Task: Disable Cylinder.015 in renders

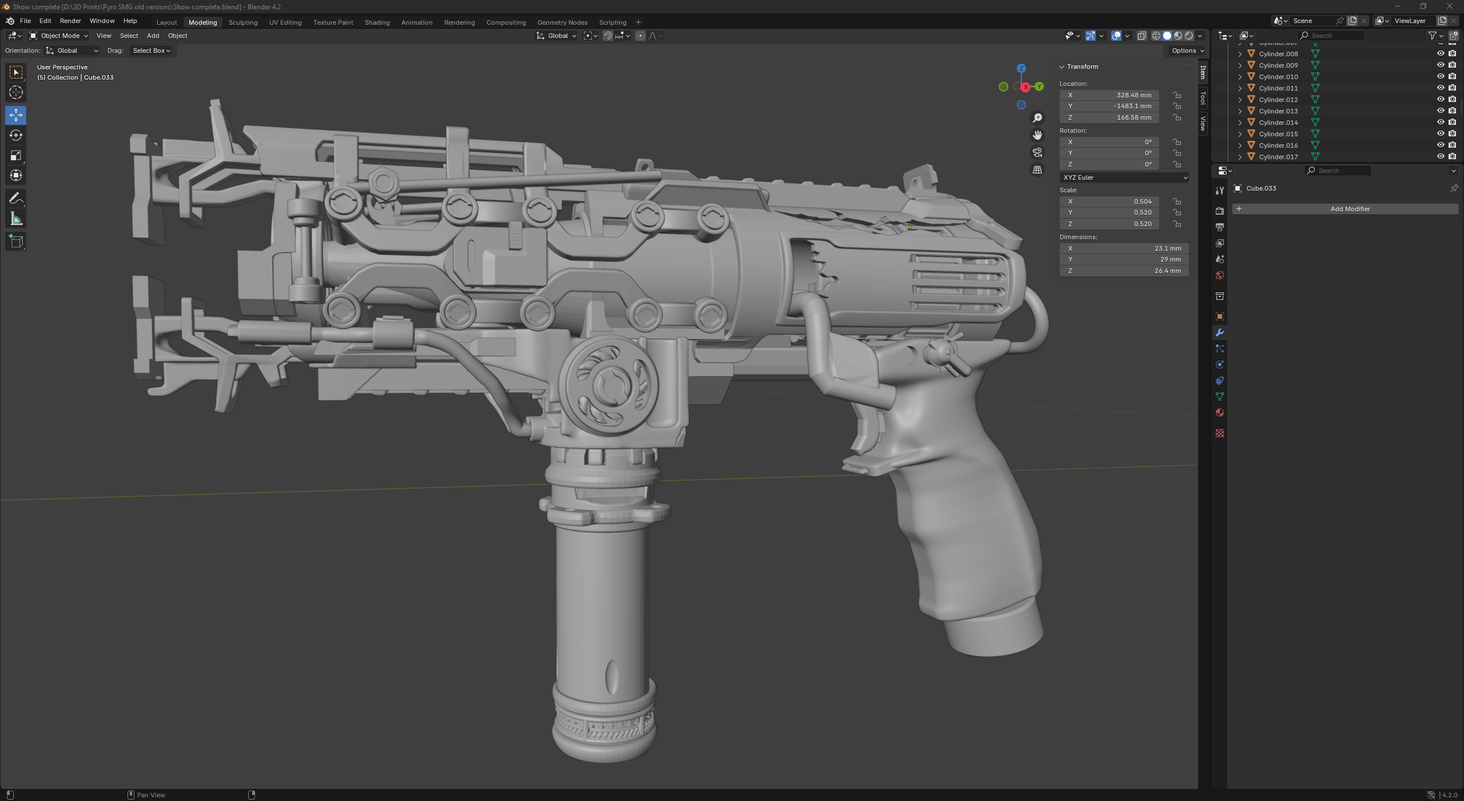Action: pos(1452,134)
